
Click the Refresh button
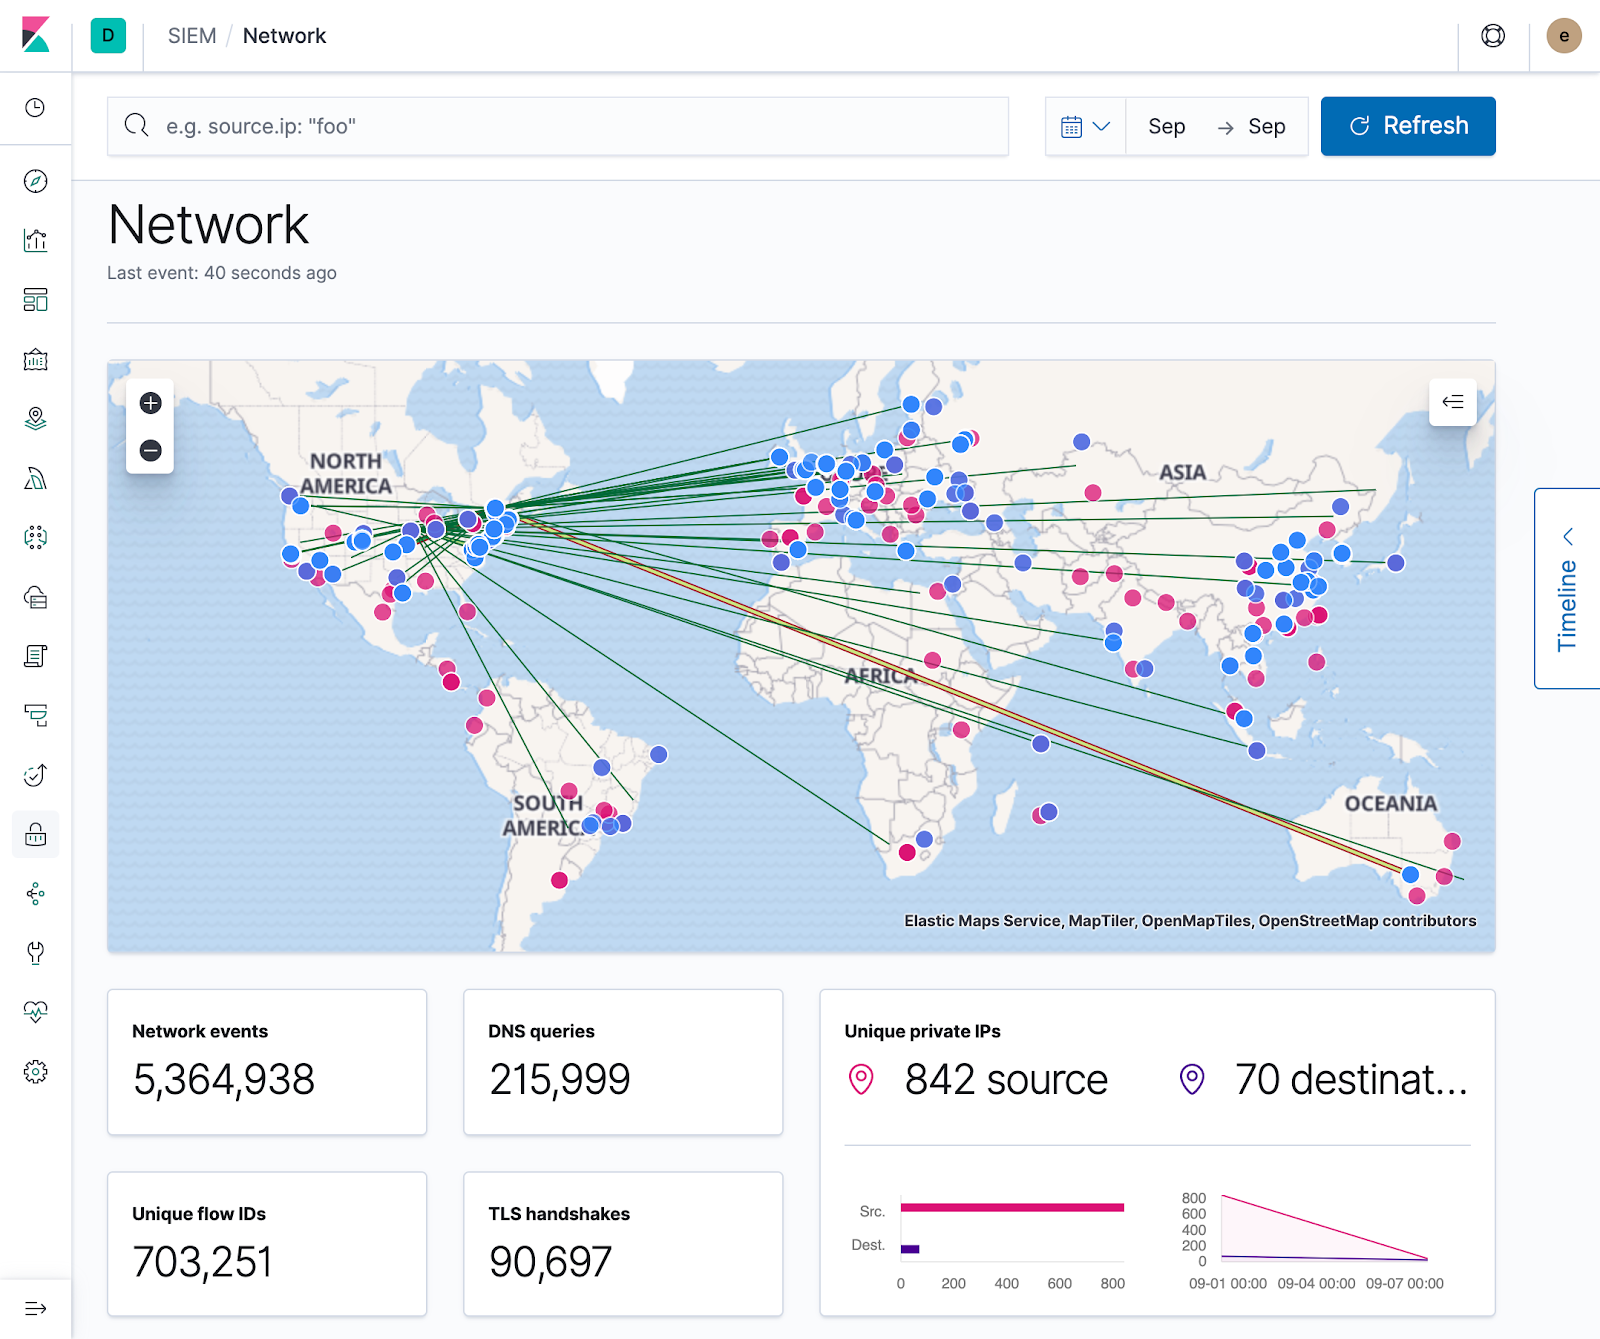click(1408, 126)
